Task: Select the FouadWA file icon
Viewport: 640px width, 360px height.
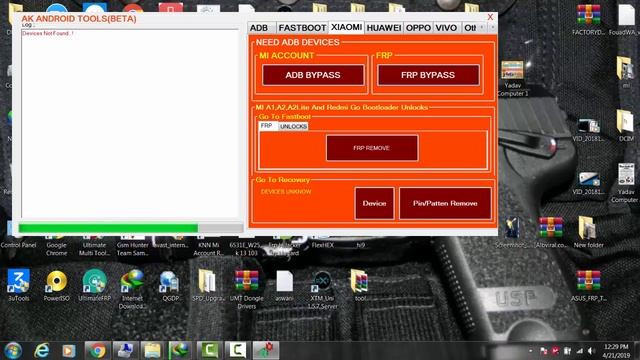Action: (625, 20)
